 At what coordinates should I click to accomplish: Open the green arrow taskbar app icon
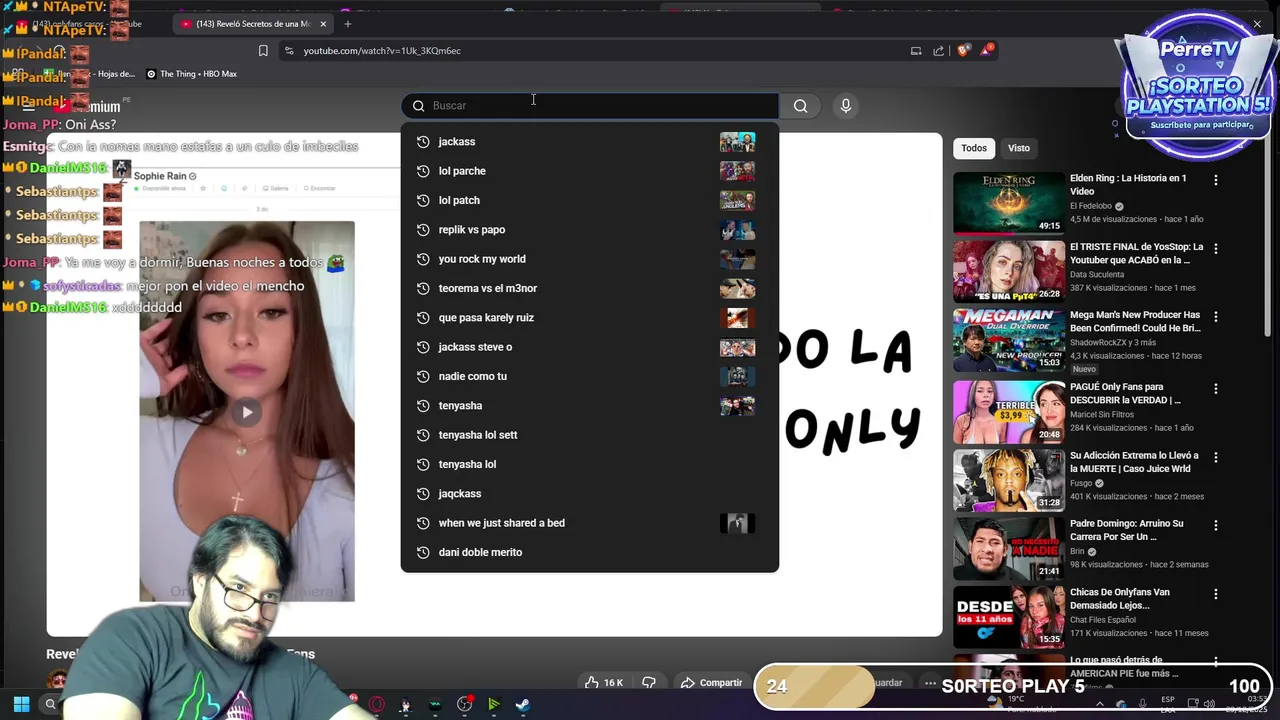pyautogui.click(x=494, y=704)
